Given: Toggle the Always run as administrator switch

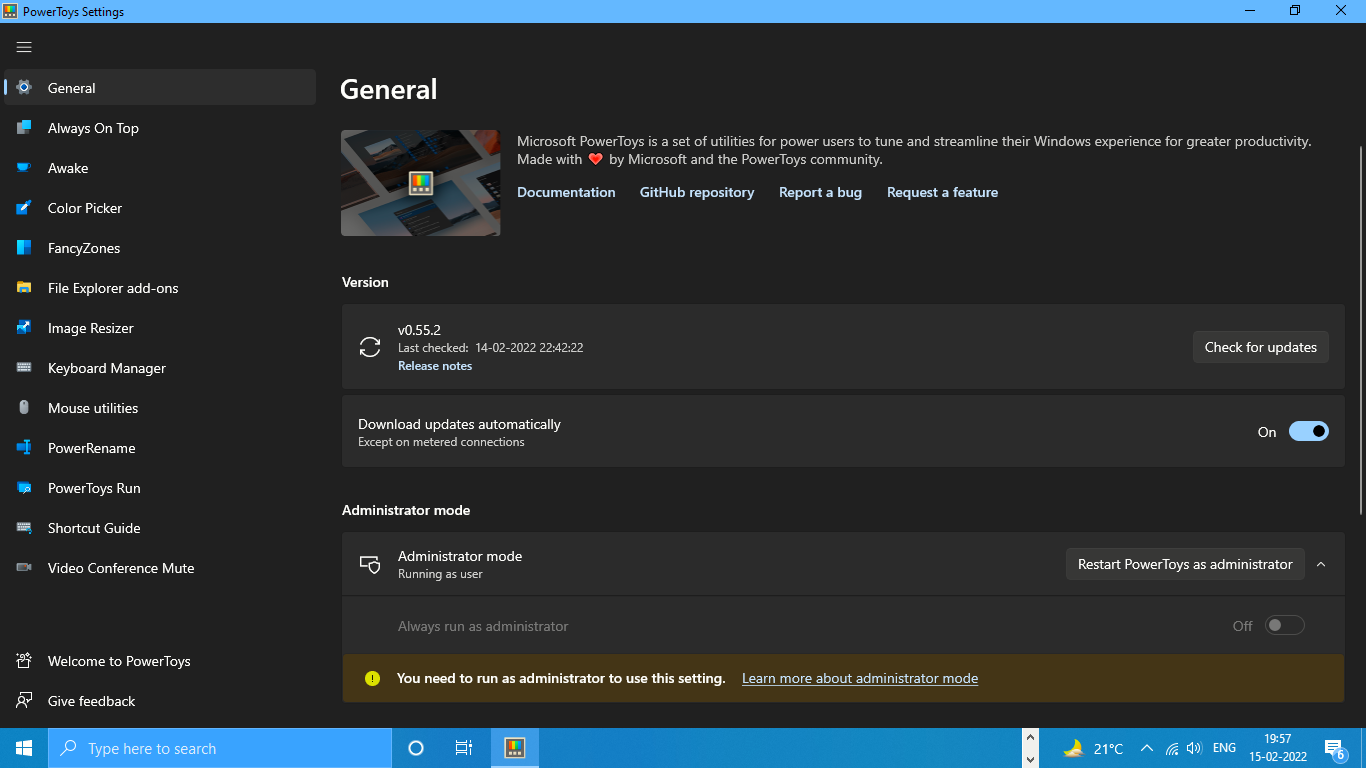Looking at the screenshot, I should click(x=1285, y=625).
